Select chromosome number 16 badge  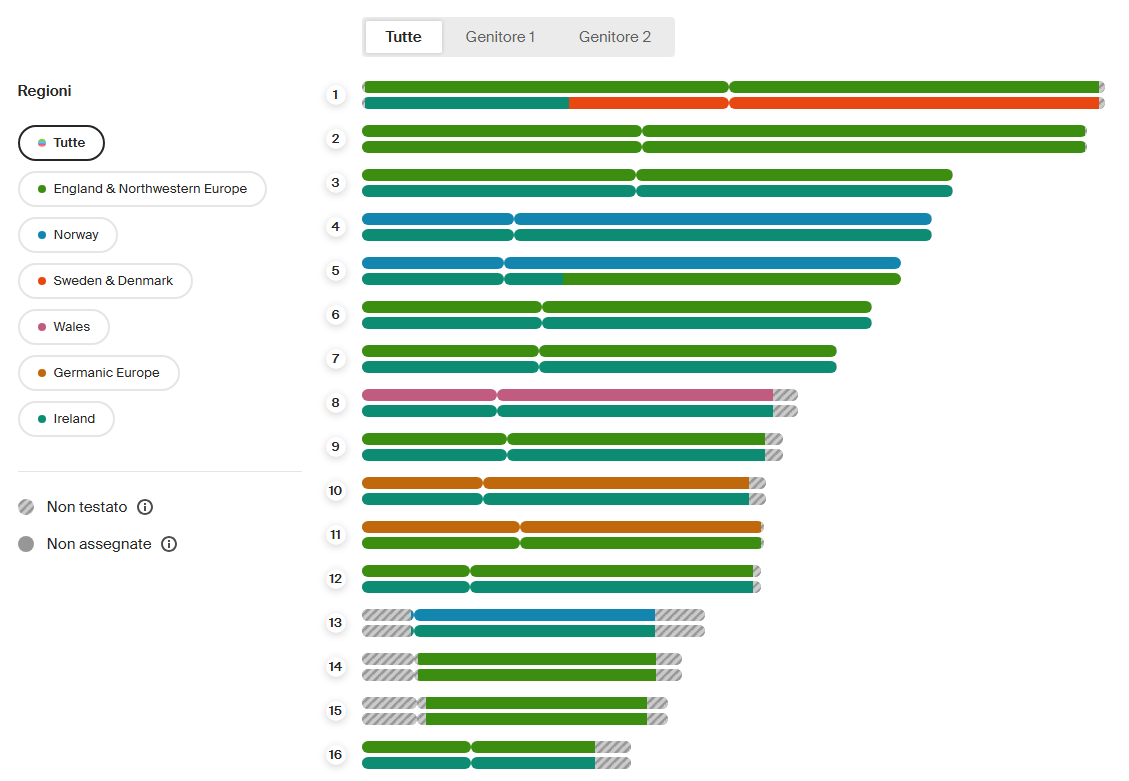(x=336, y=754)
